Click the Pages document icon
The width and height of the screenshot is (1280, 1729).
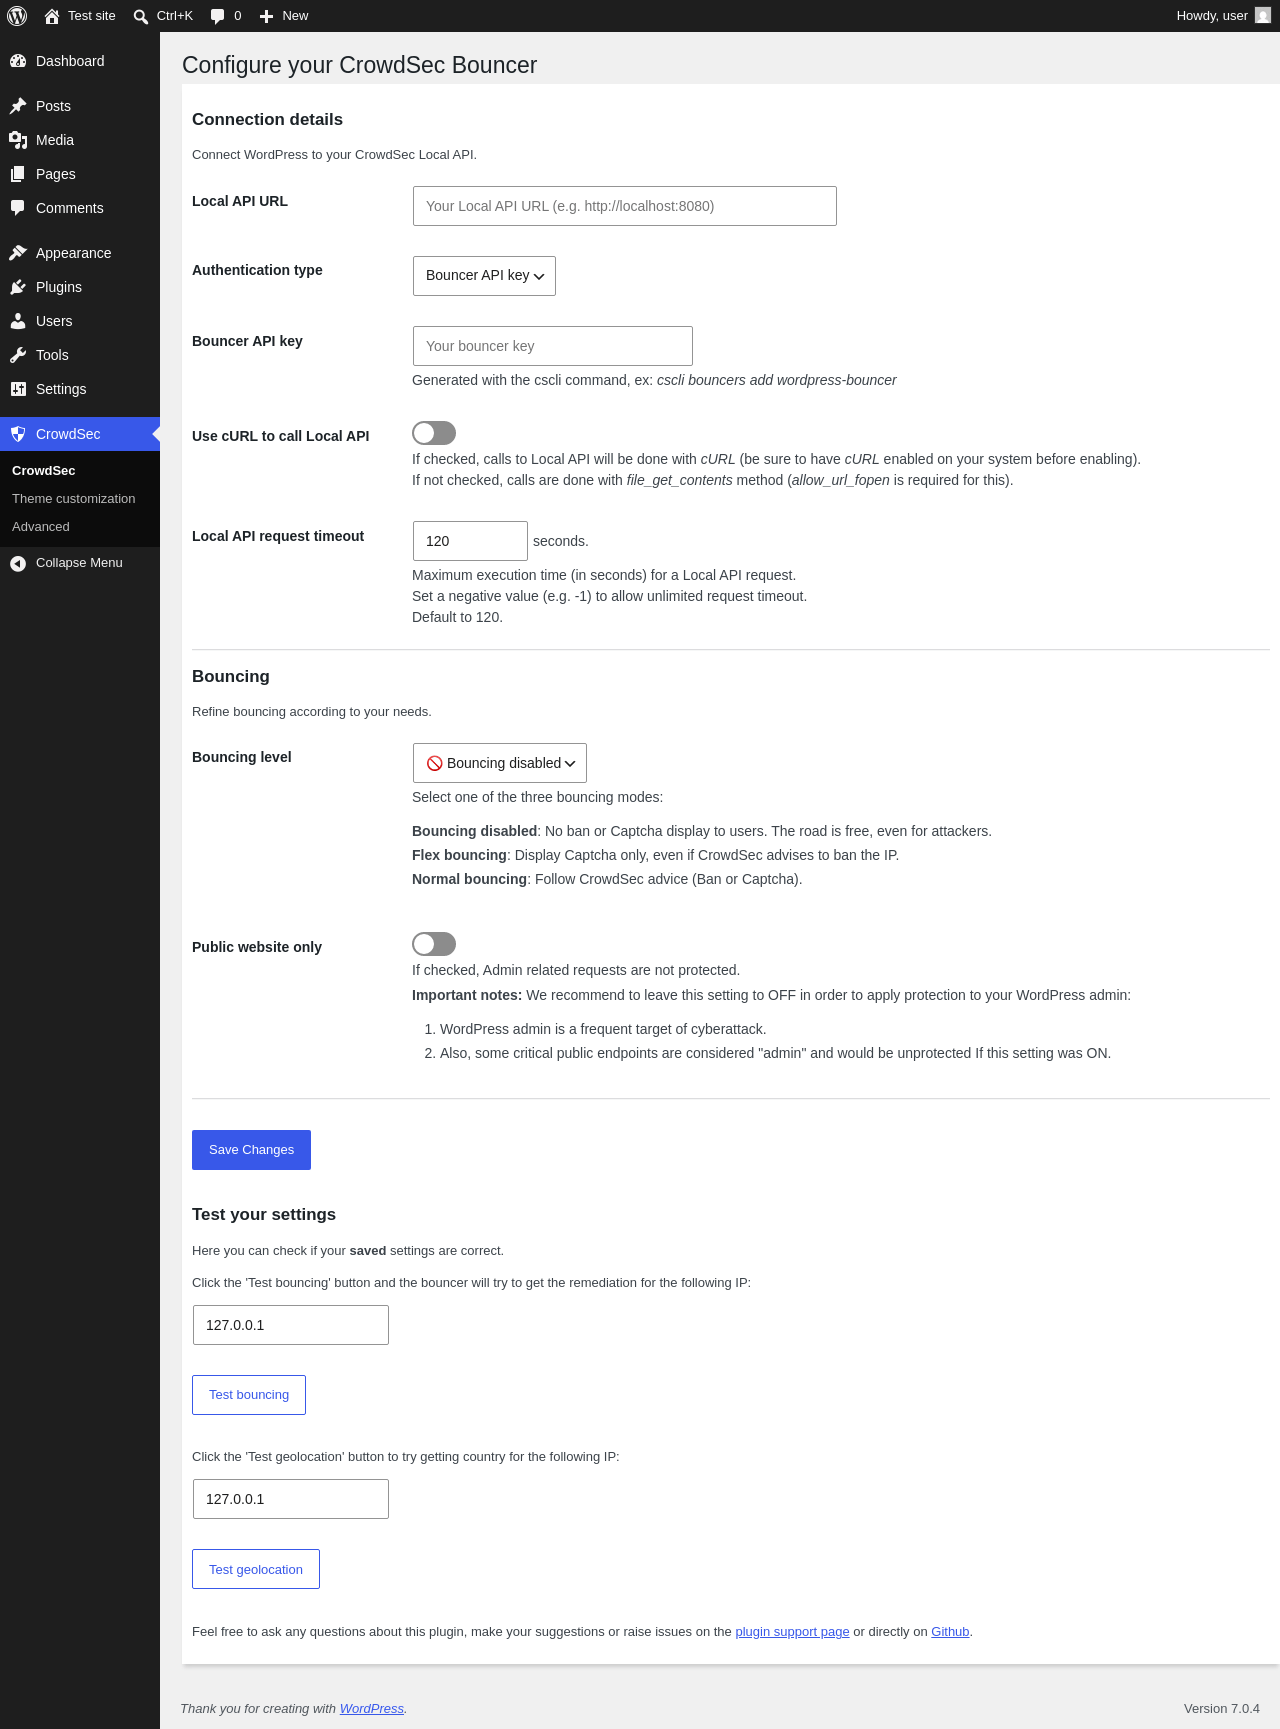(18, 174)
